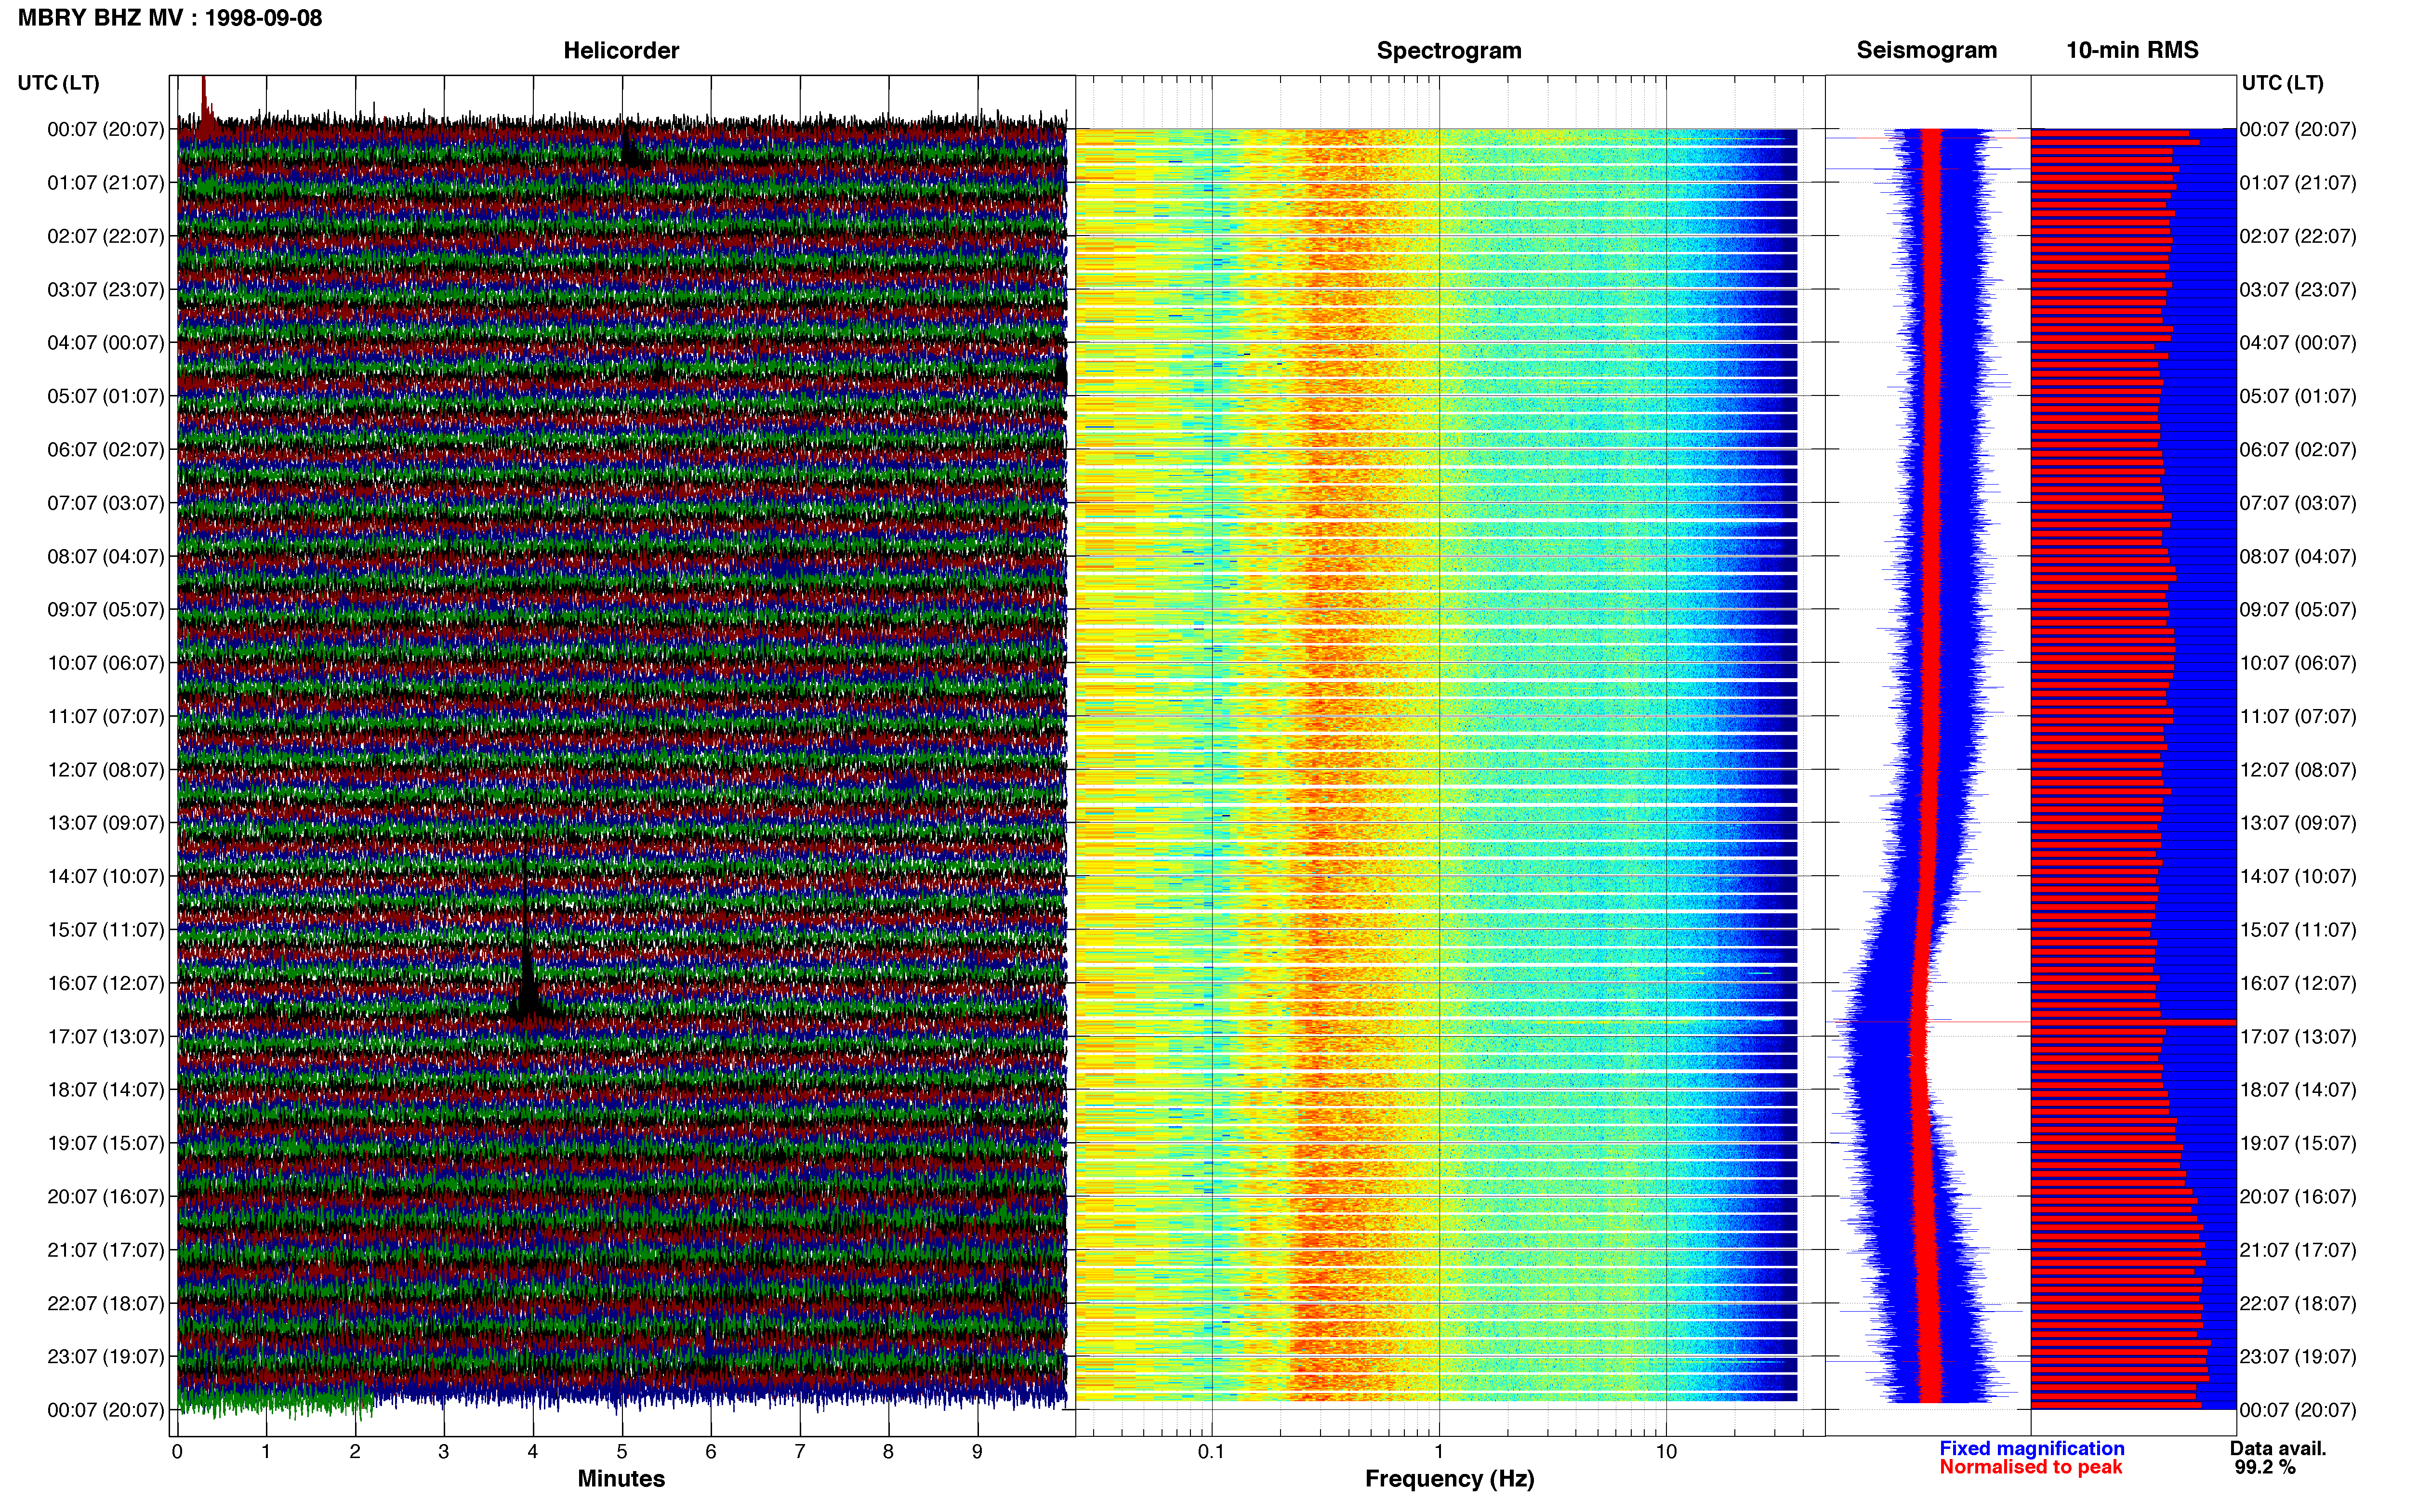This screenshot has height=1512, width=2418.
Task: Click the Normalised to peak legend text
Action: [x=2031, y=1467]
